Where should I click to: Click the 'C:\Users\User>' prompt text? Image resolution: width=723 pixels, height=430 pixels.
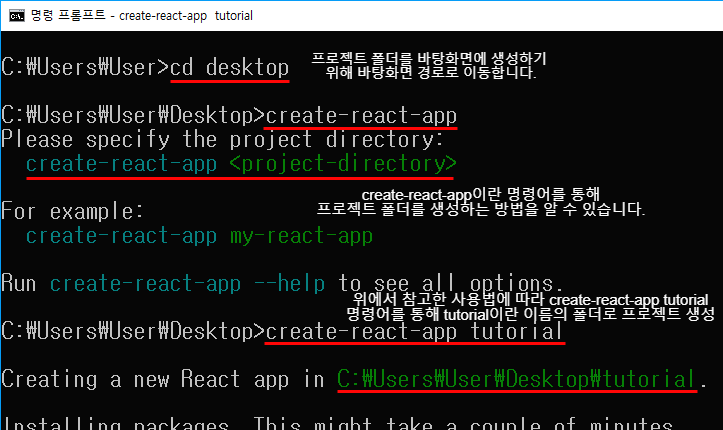(85, 68)
